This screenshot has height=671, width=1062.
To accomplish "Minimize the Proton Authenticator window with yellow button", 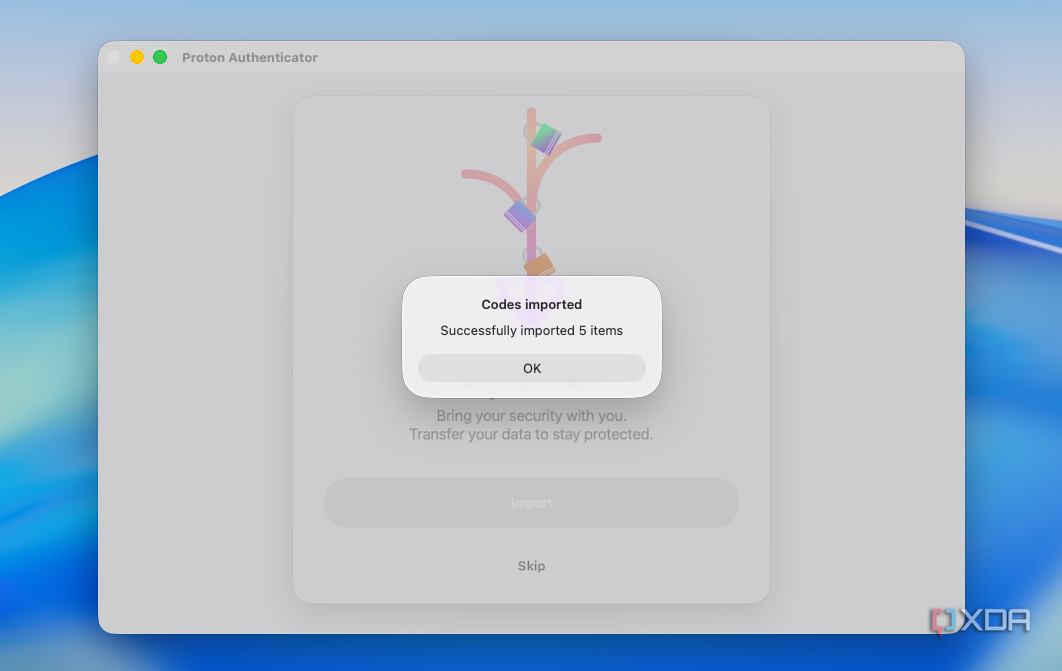I will pyautogui.click(x=137, y=58).
